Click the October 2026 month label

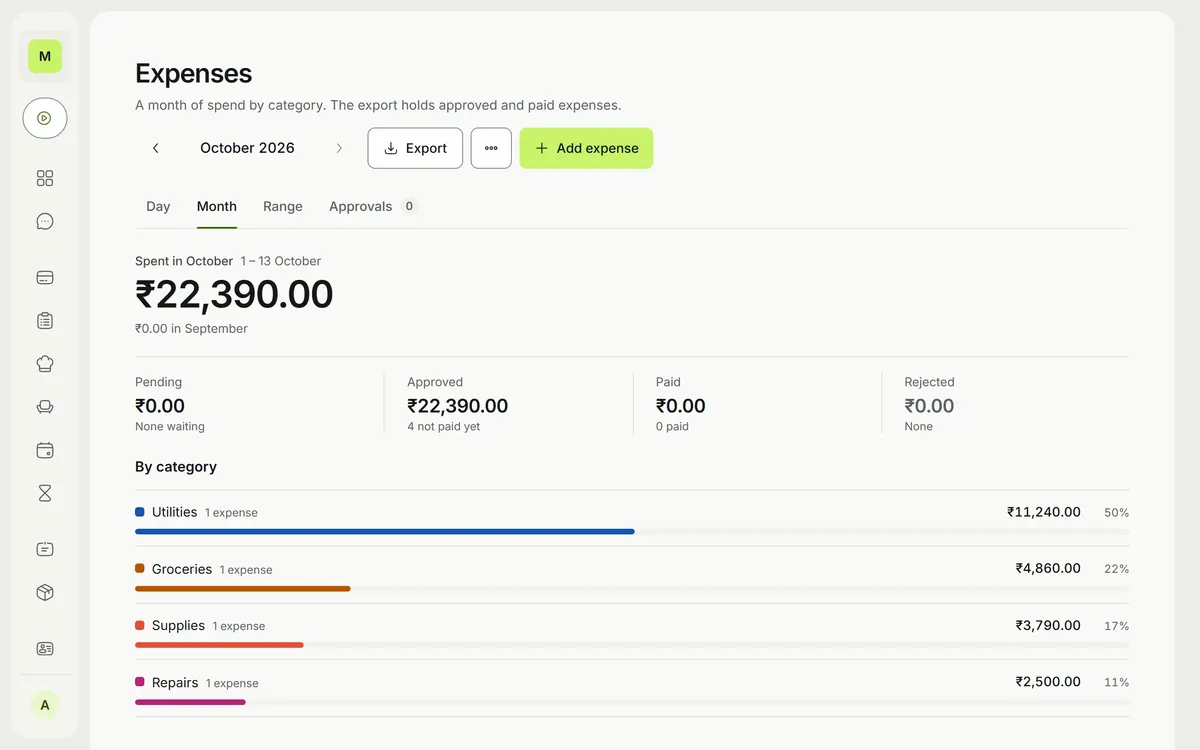(x=247, y=148)
